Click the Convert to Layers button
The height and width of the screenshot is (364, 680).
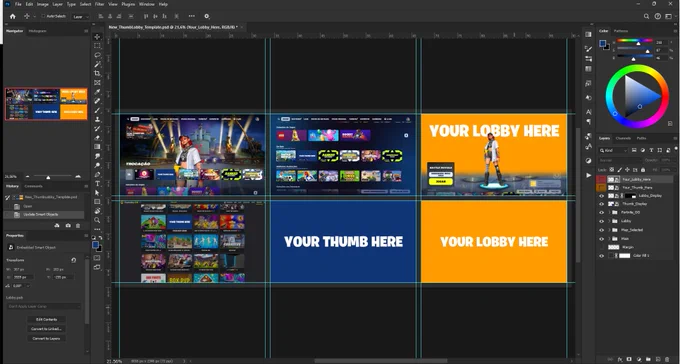pyautogui.click(x=46, y=338)
